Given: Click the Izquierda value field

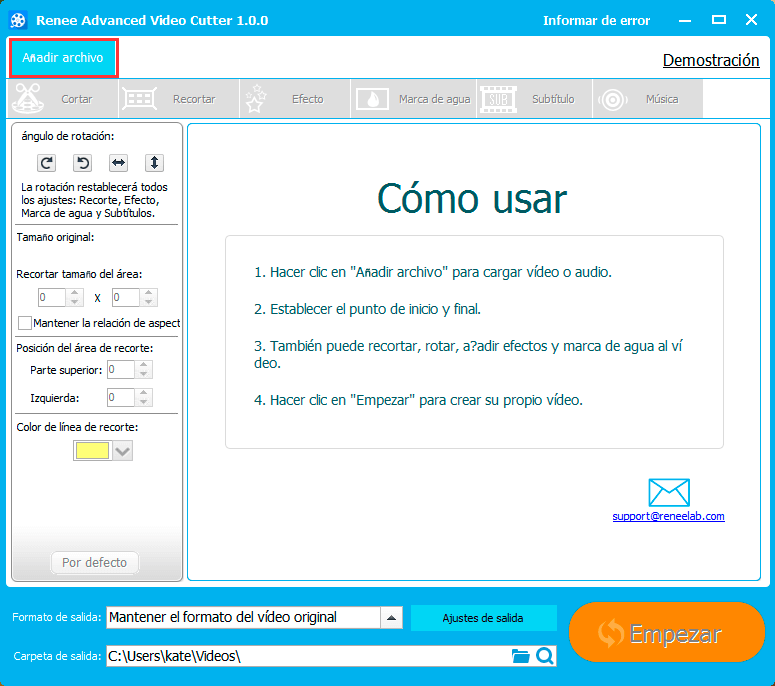Looking at the screenshot, I should point(121,397).
